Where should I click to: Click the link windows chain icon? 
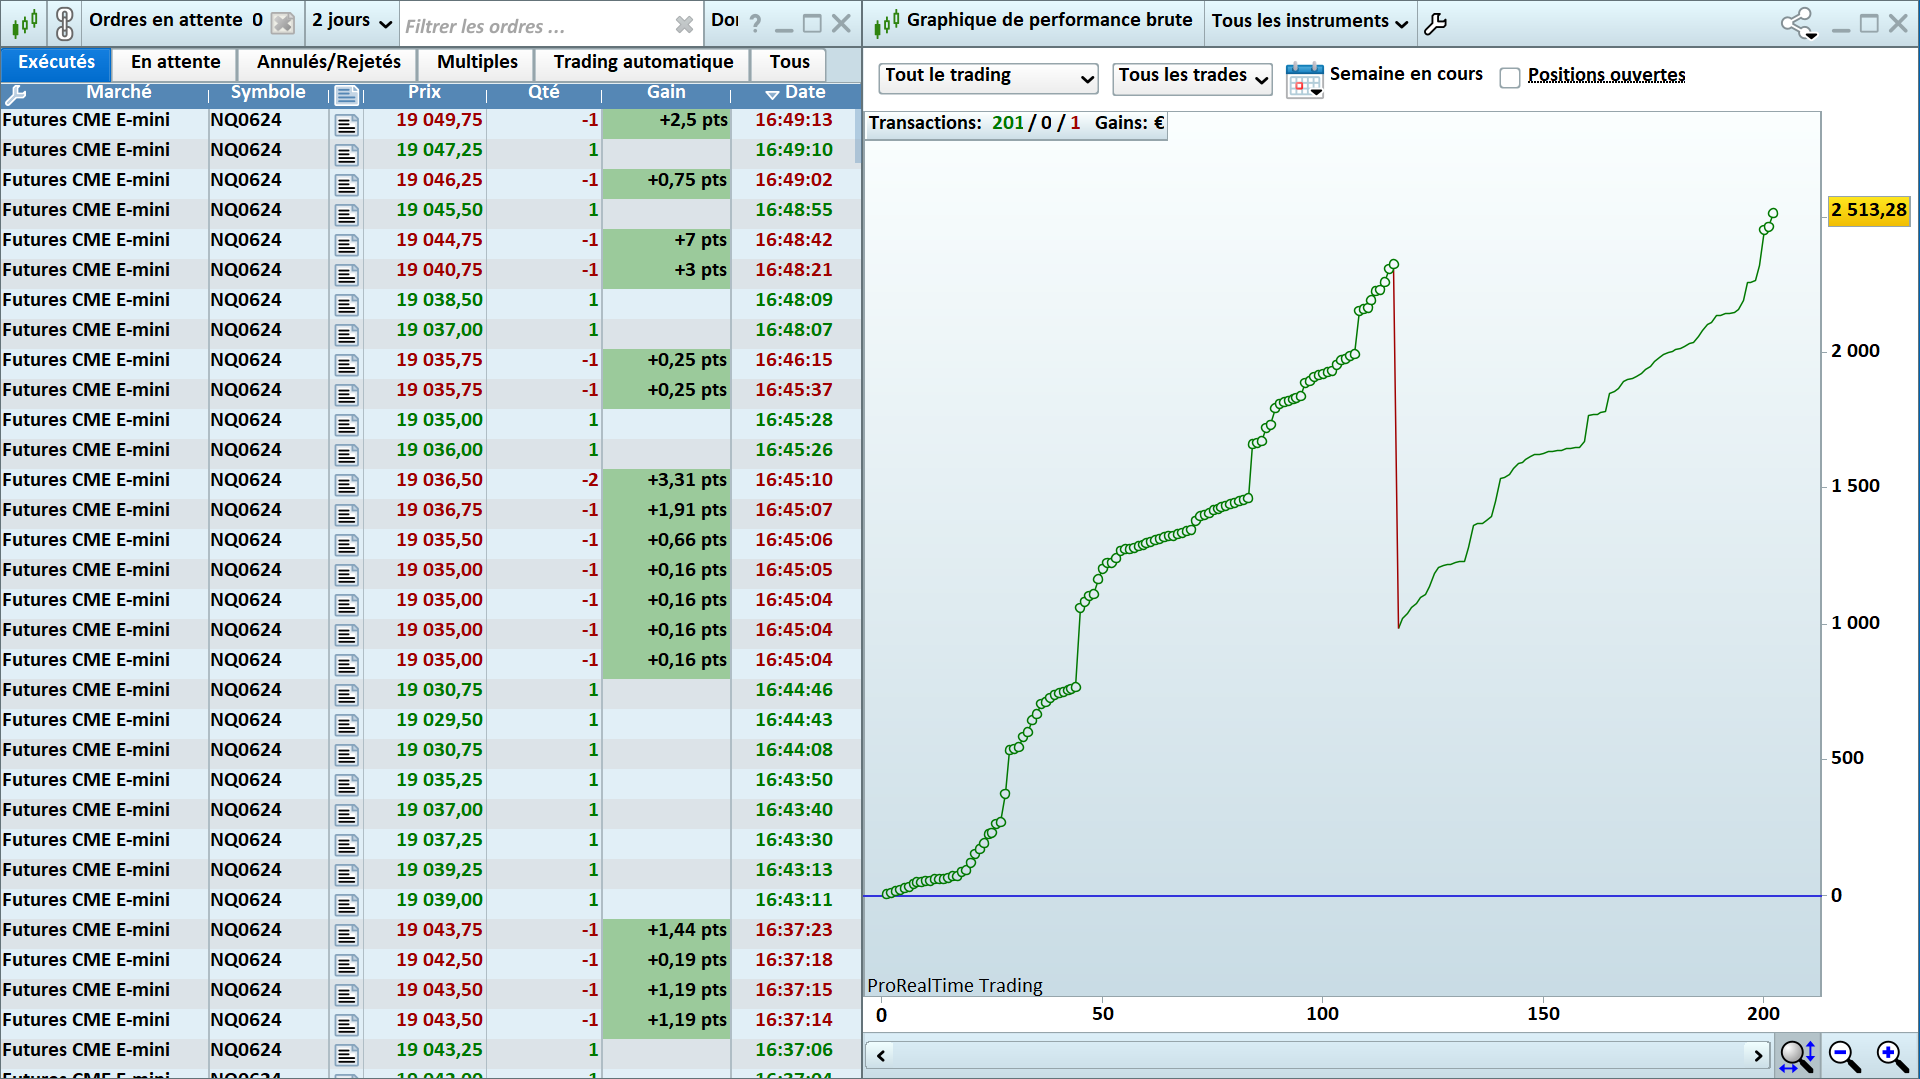coord(64,22)
